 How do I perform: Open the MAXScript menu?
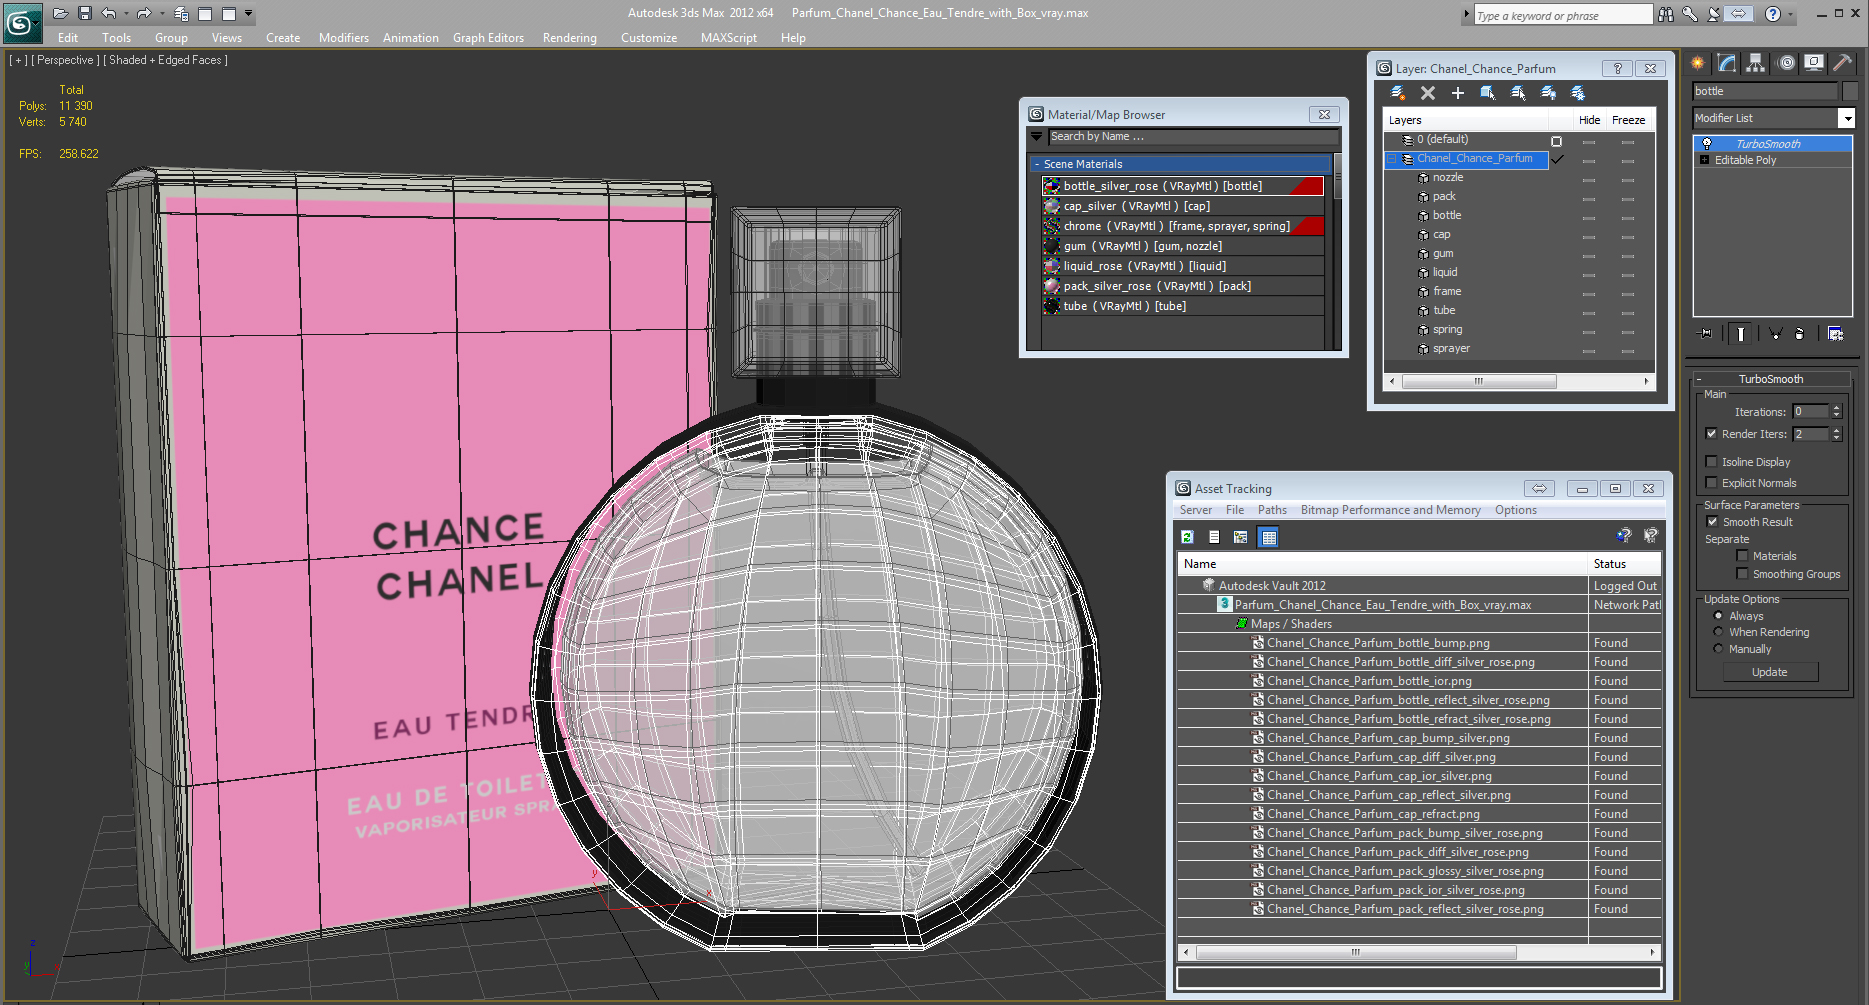(x=728, y=38)
